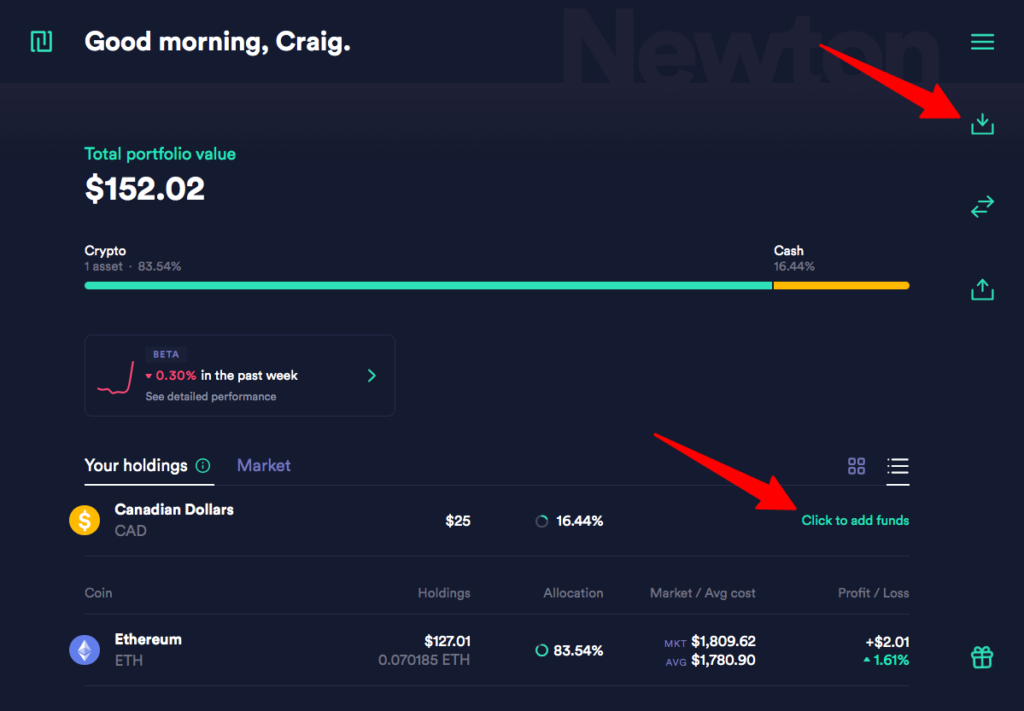Click the Allocation column header
This screenshot has height=711, width=1024.
(x=573, y=593)
